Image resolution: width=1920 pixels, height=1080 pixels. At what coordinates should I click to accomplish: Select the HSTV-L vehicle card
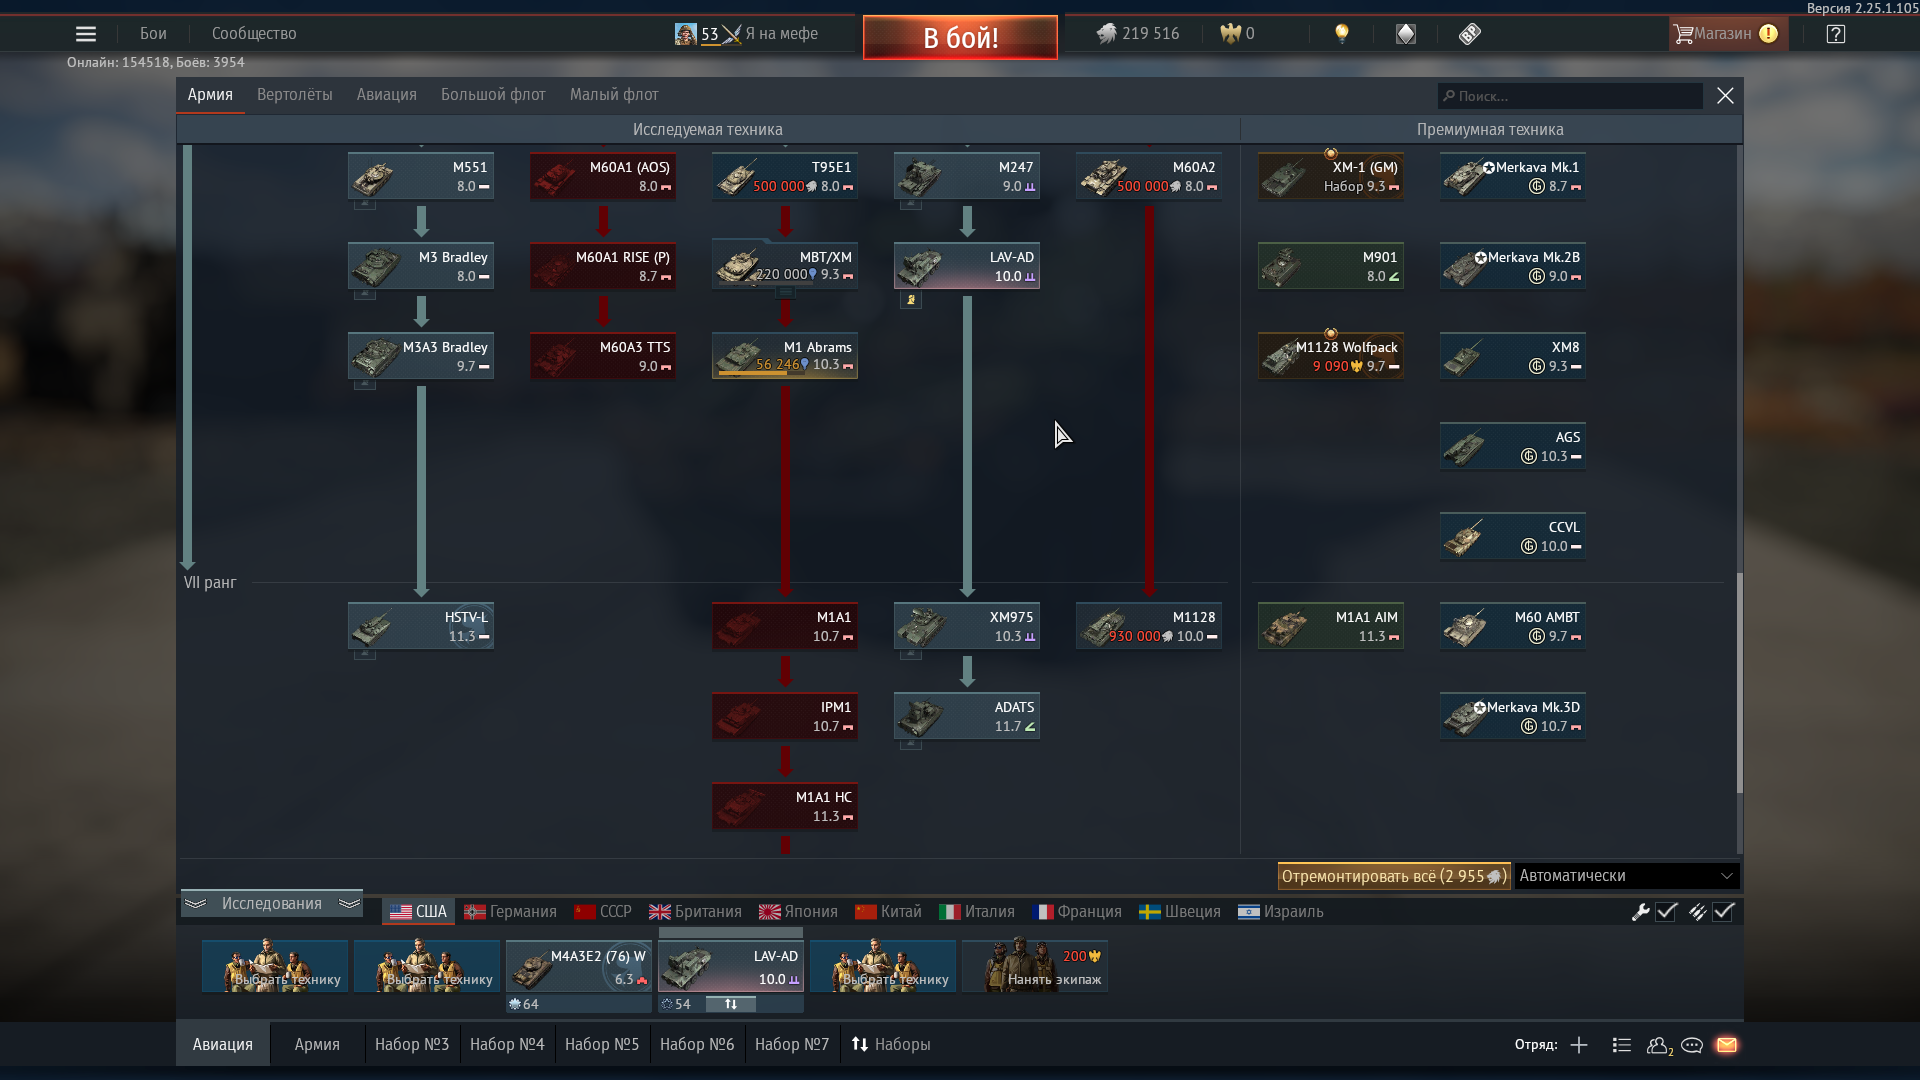pos(421,626)
